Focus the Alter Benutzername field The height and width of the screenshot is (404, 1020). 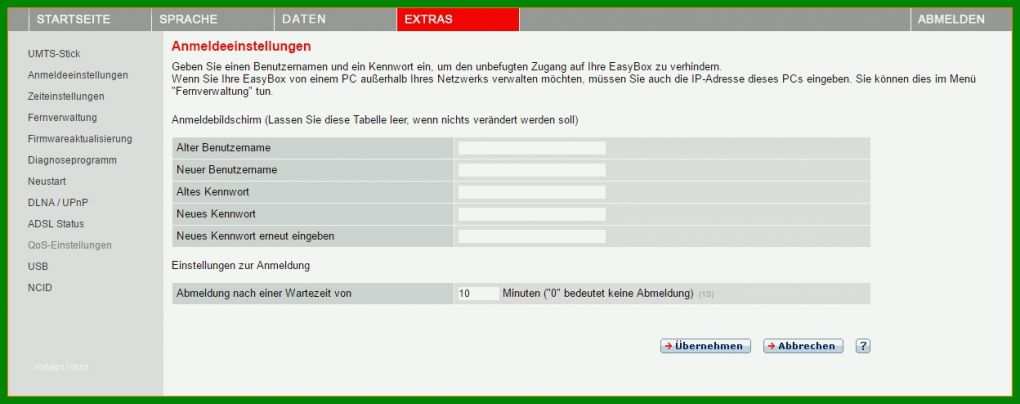[531, 148]
